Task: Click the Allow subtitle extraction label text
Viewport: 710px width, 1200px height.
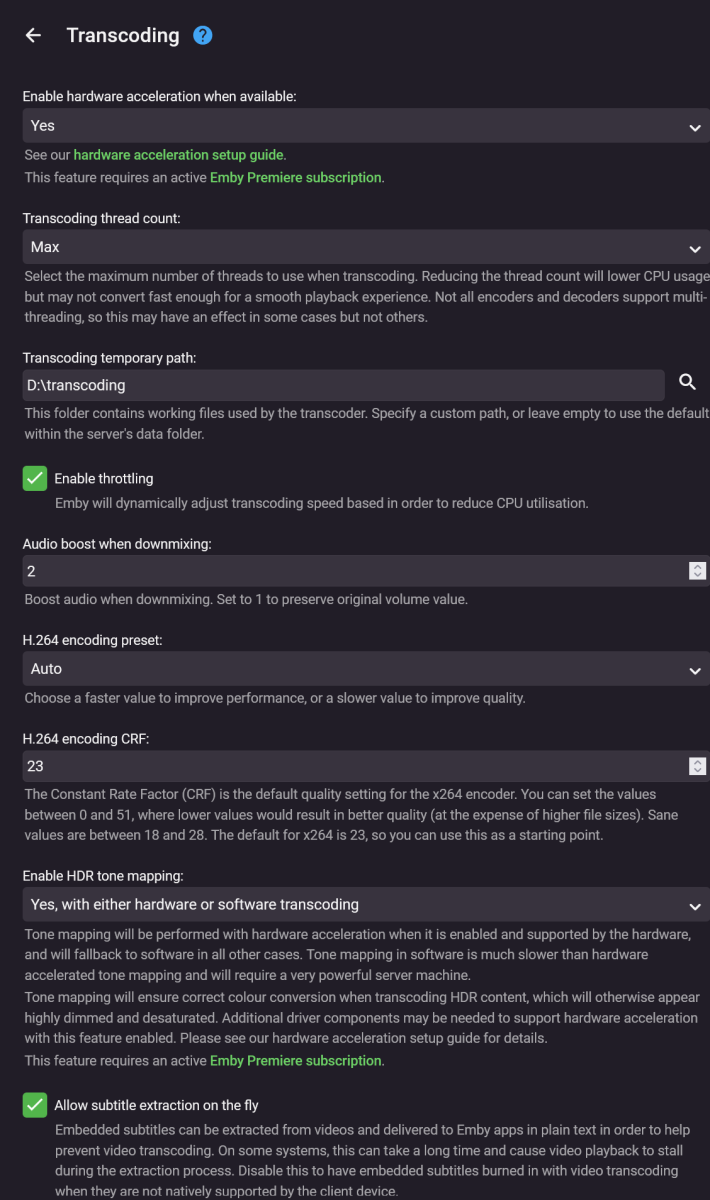Action: pos(156,1105)
